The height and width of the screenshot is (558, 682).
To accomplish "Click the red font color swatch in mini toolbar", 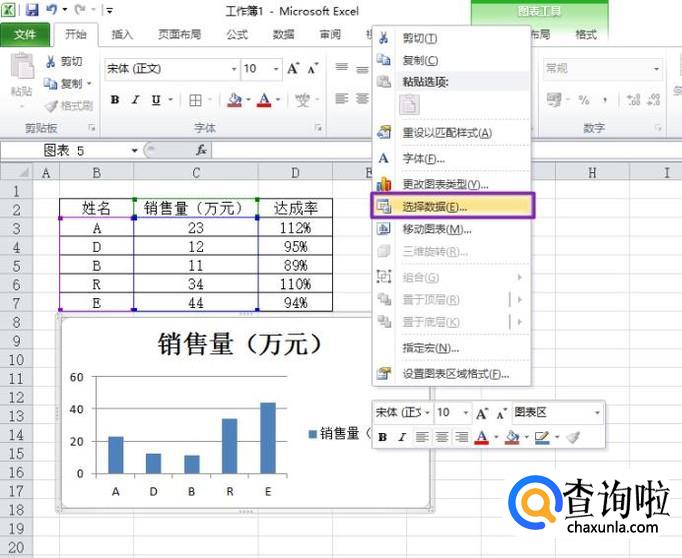I will click(481, 437).
